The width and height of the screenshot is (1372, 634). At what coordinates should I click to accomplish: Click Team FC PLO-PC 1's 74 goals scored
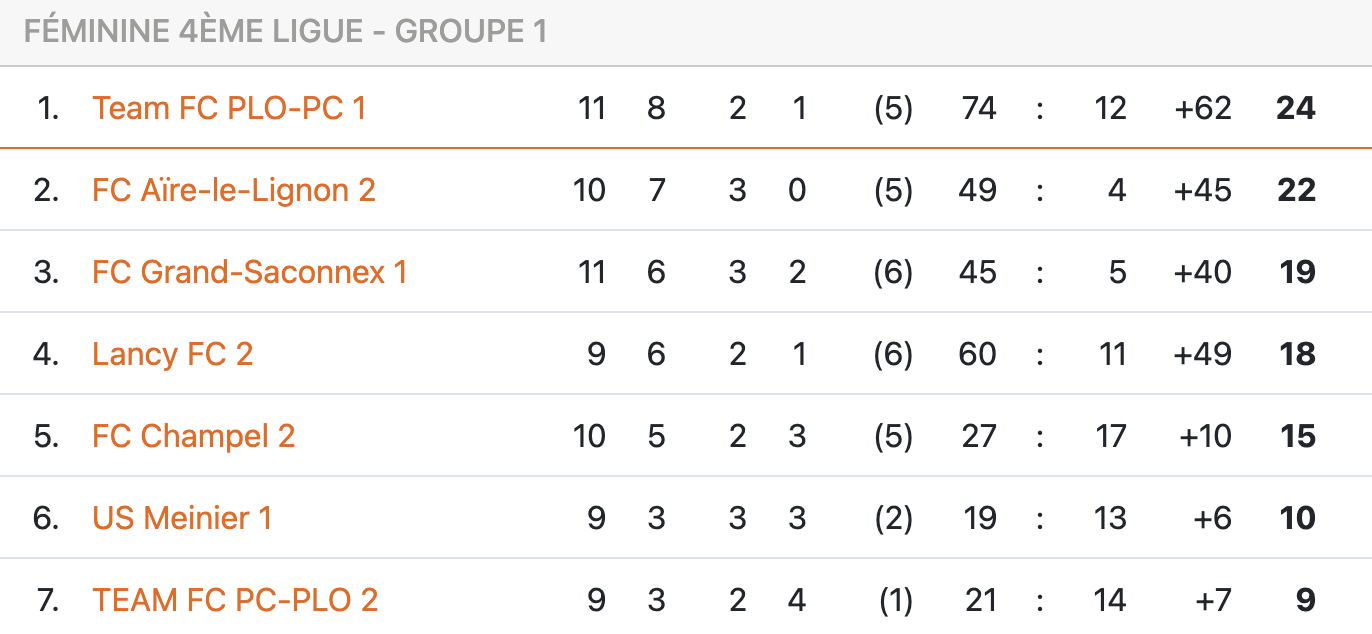978,108
